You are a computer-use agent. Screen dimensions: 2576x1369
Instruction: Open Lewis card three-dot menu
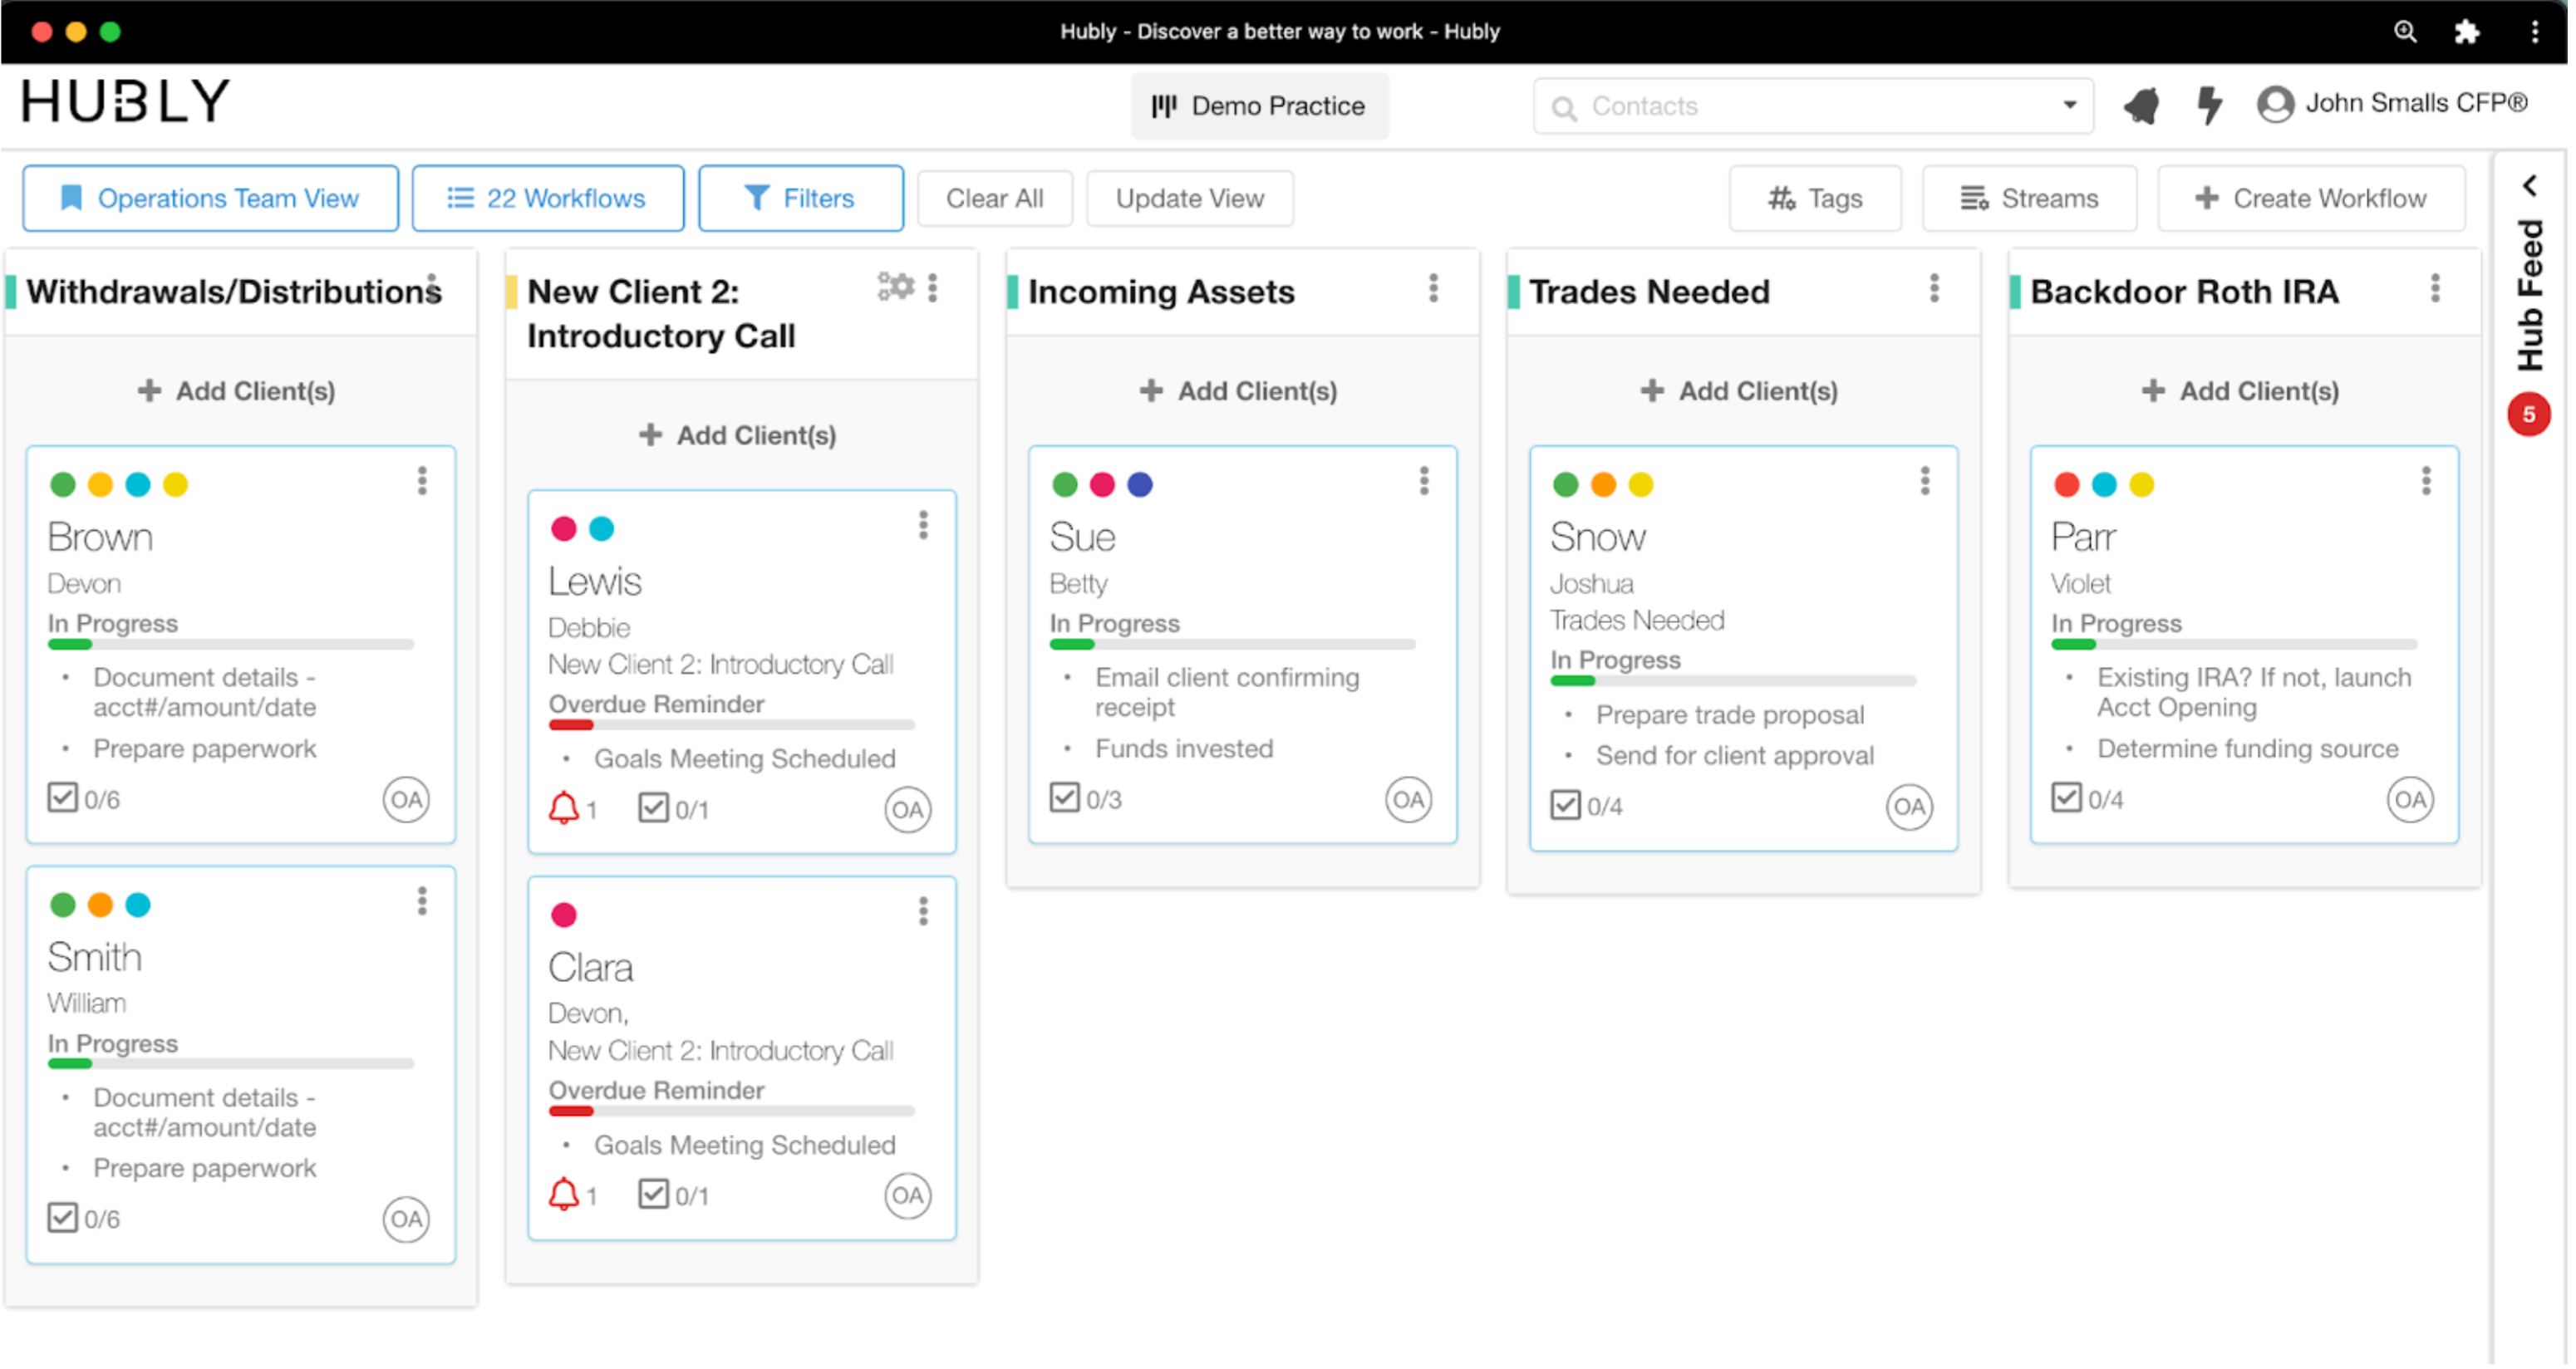pyautogui.click(x=923, y=525)
